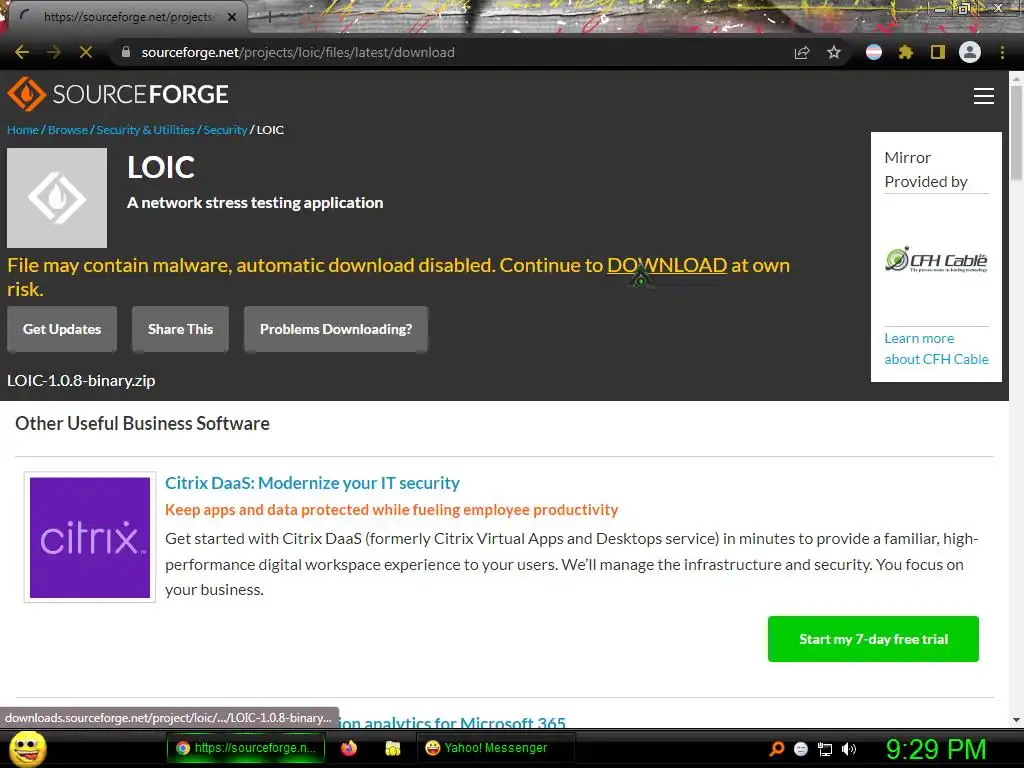This screenshot has height=768, width=1024.
Task: Open the file manager taskbar icon
Action: coord(392,748)
